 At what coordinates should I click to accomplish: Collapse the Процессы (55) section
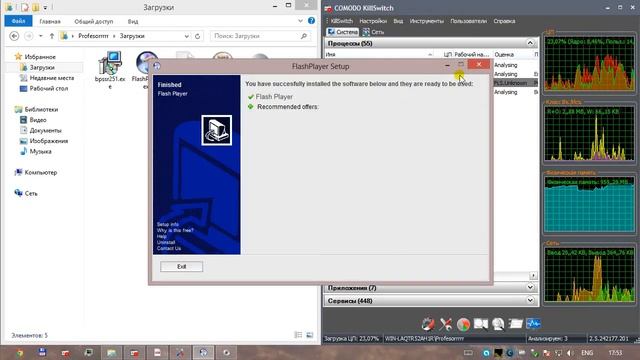[530, 43]
